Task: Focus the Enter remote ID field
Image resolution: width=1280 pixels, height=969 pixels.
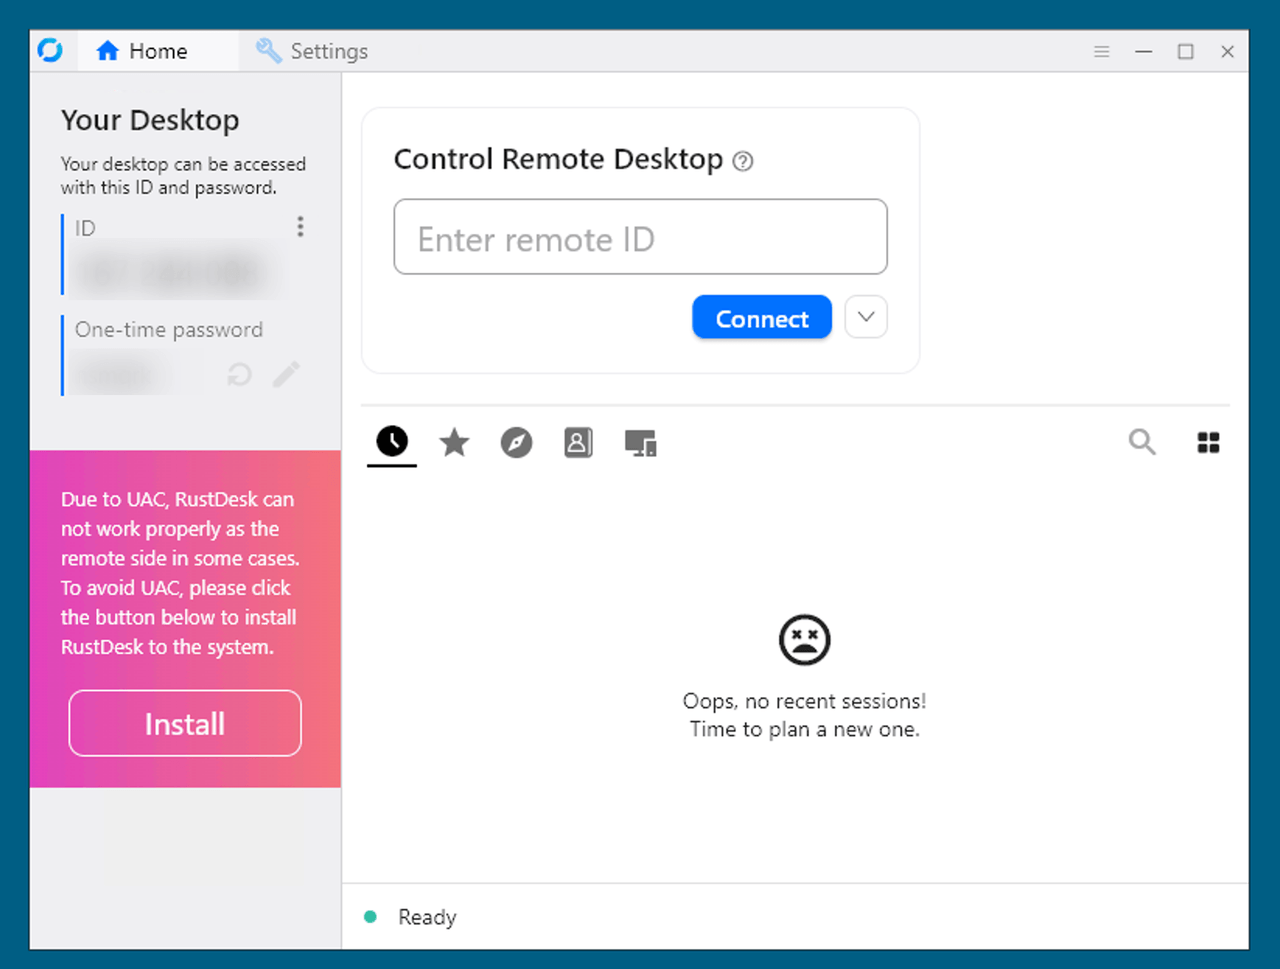Action: click(640, 237)
